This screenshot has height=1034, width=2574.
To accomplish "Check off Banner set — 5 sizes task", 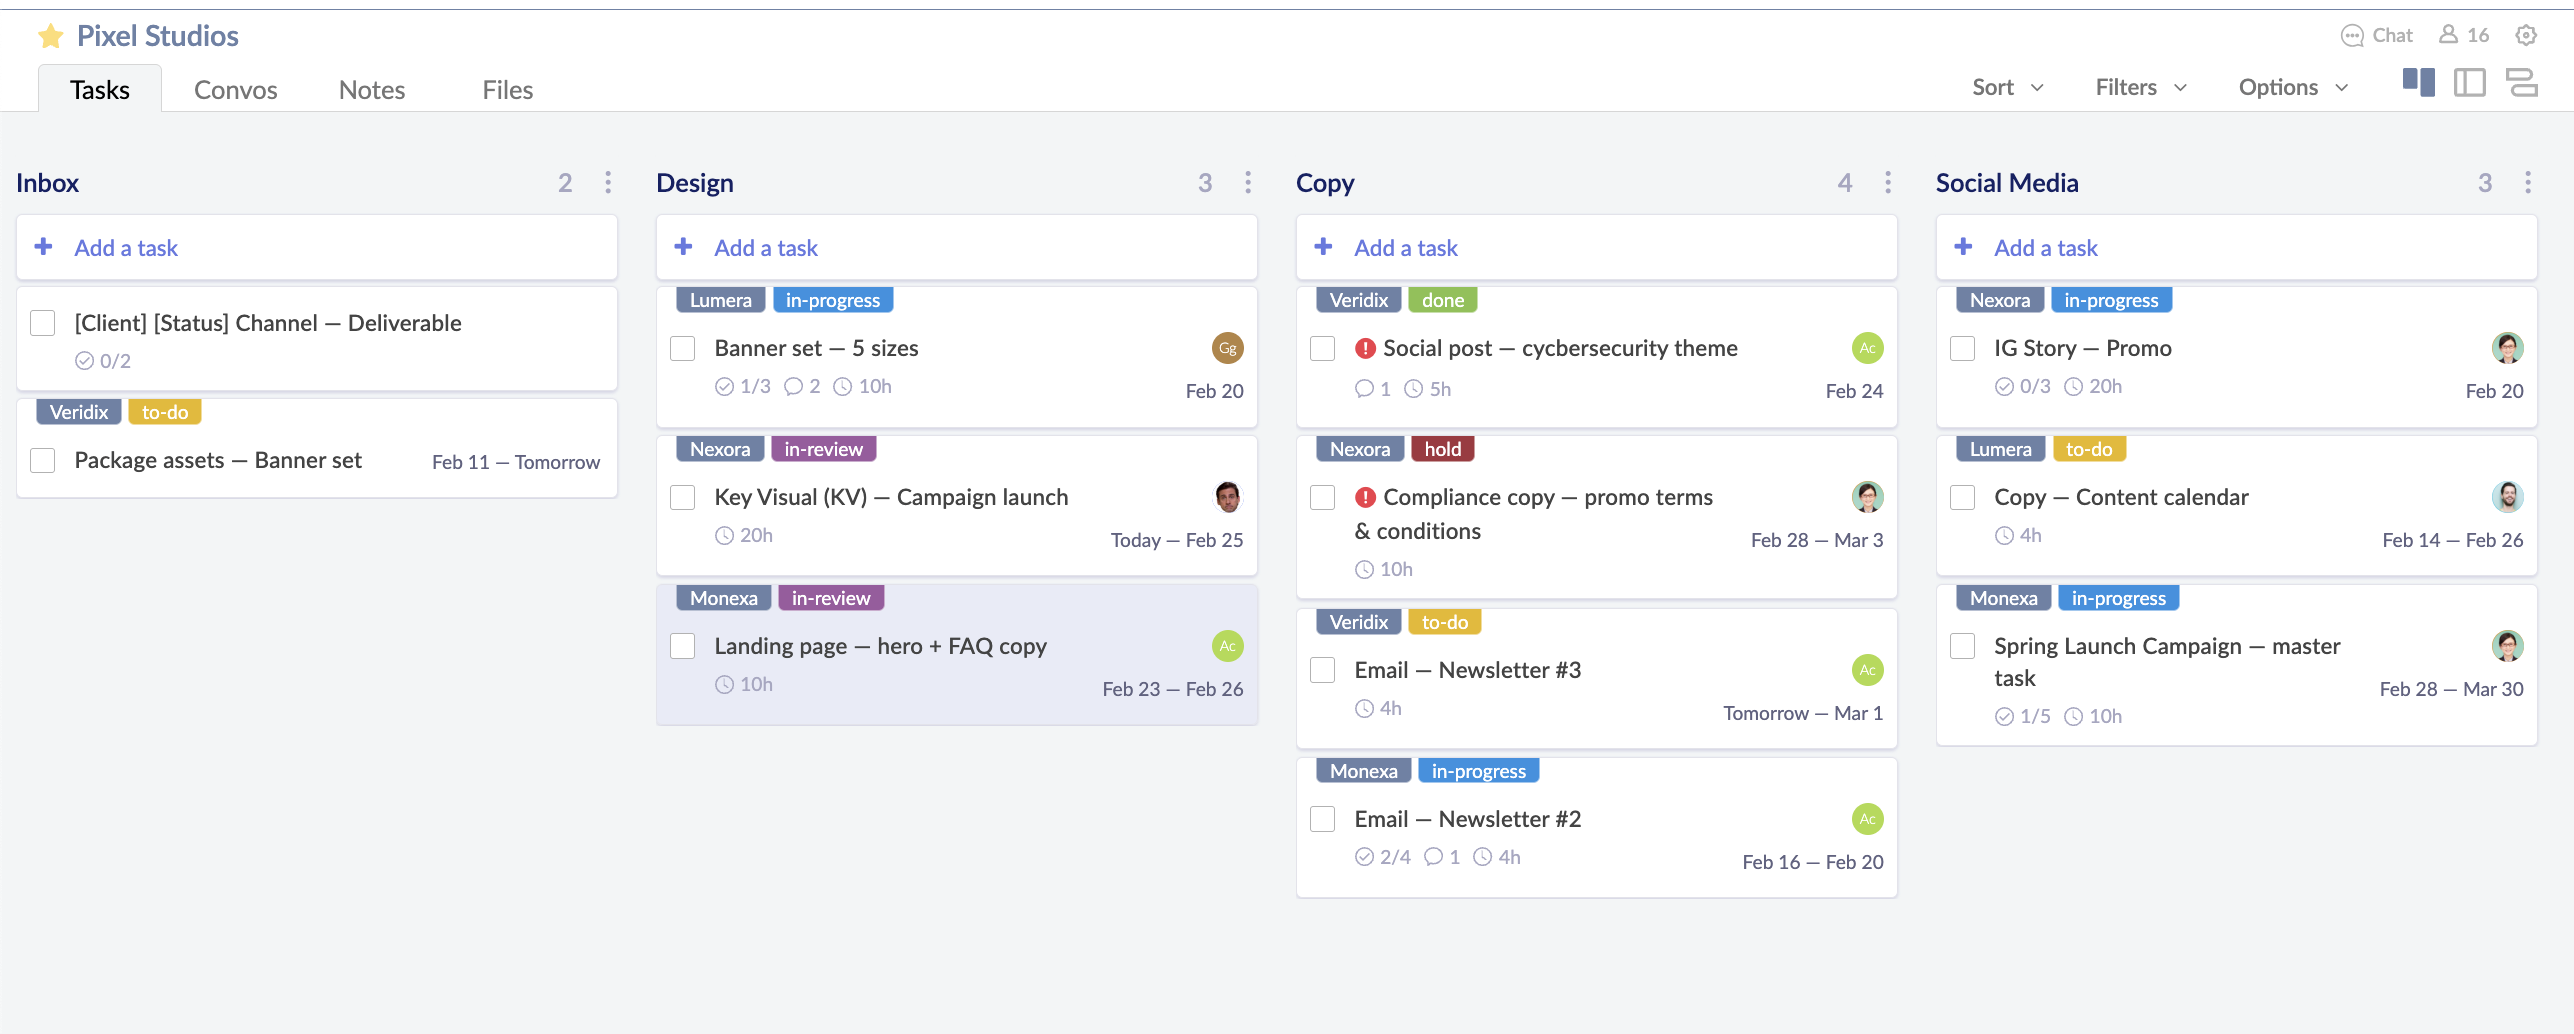I will [683, 349].
